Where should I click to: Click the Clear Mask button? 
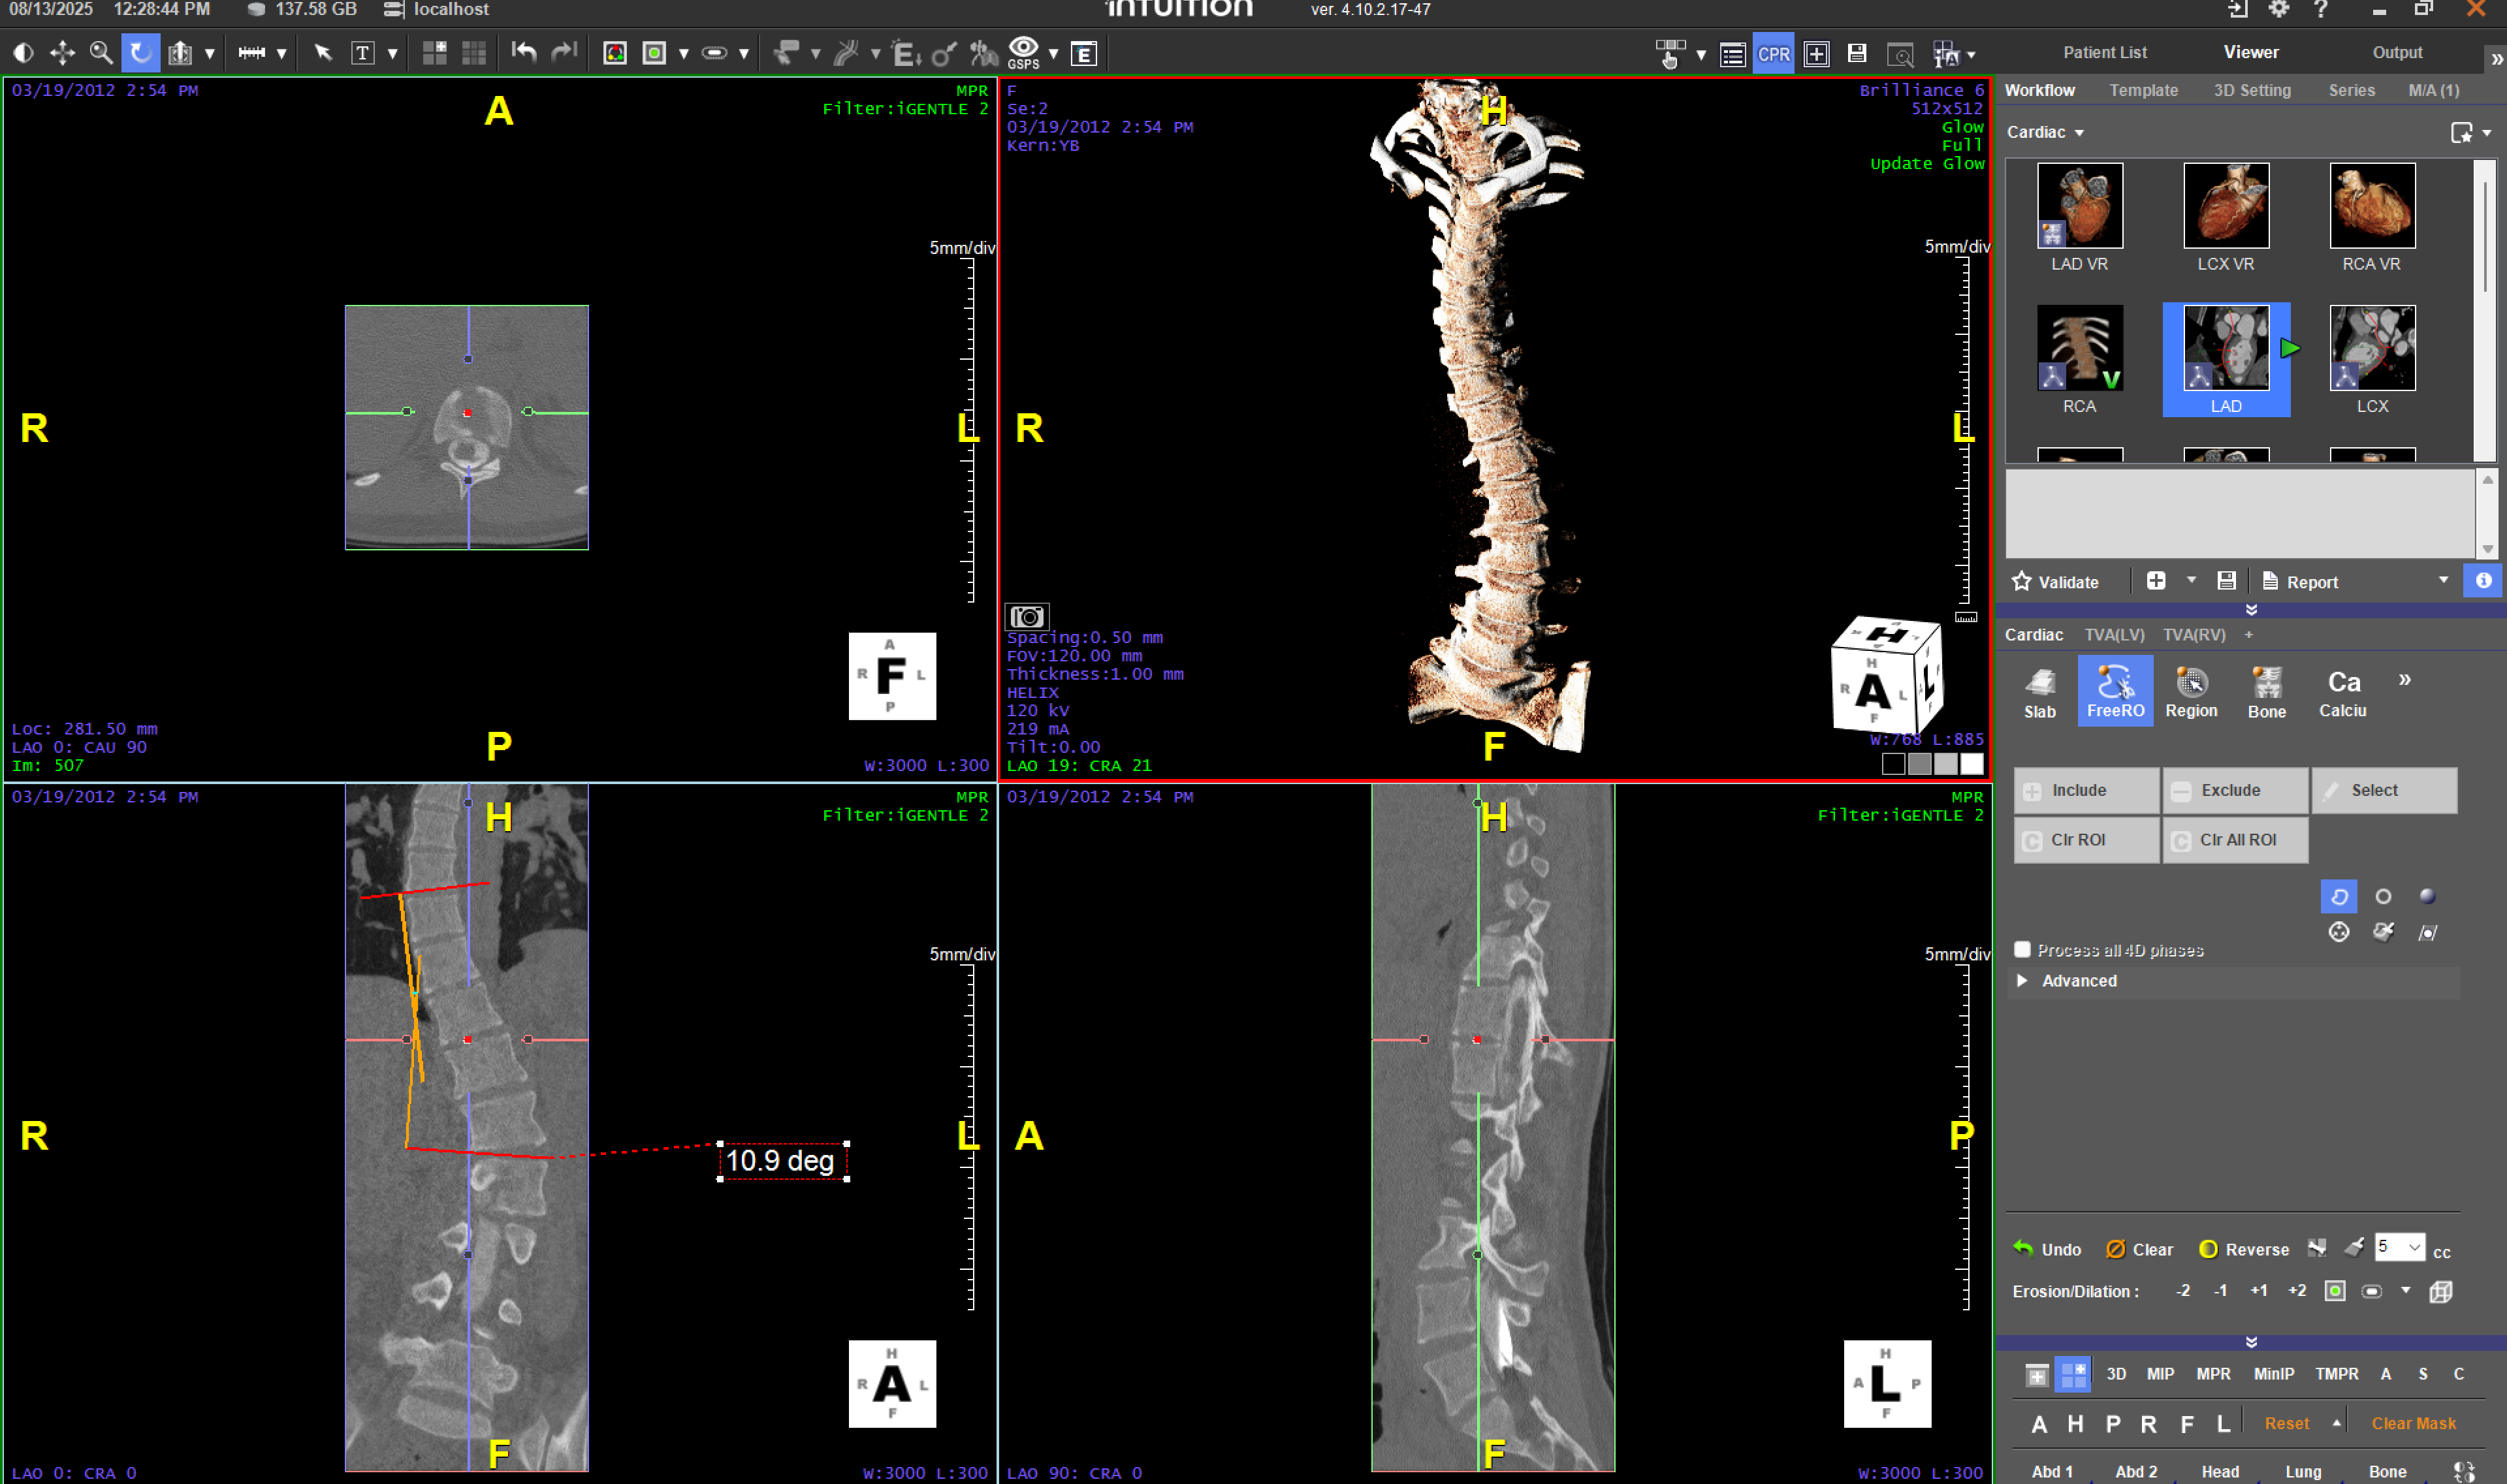pos(2414,1422)
